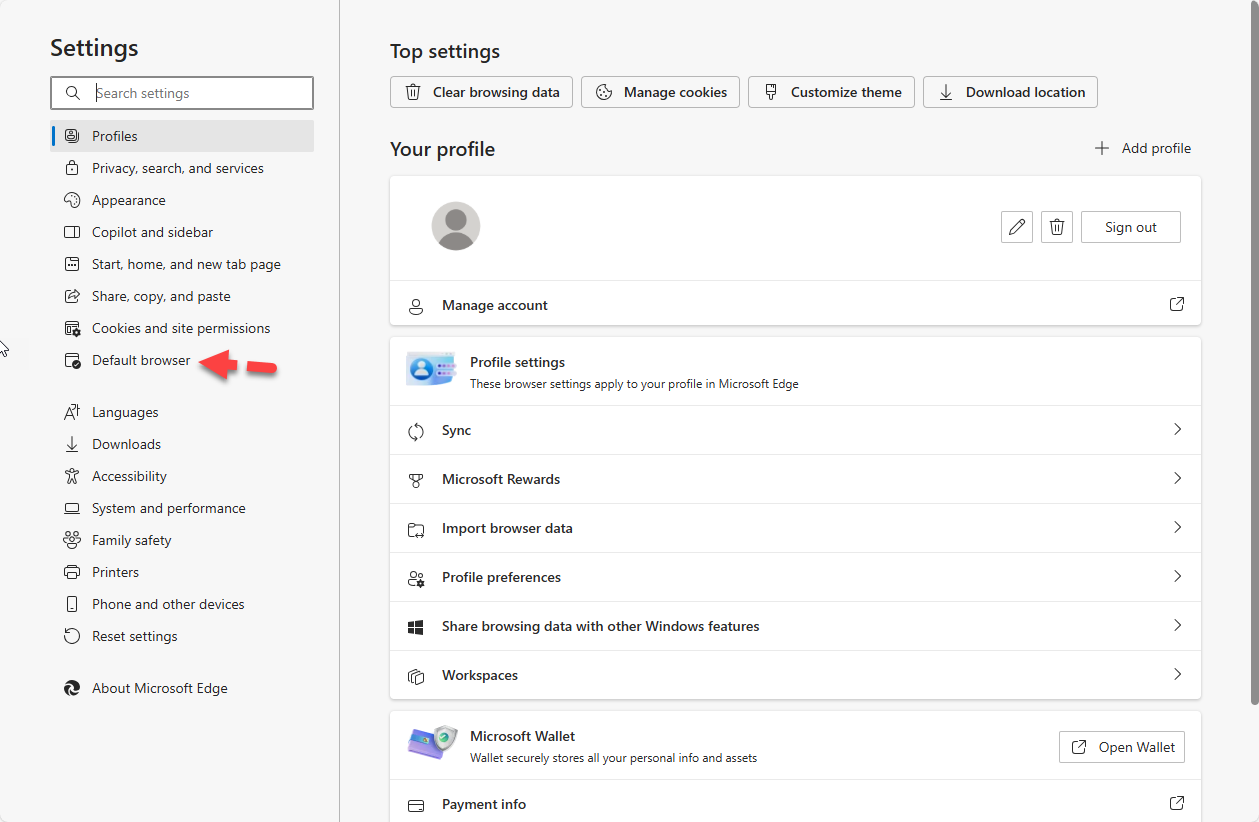1259x822 pixels.
Task: Click the vertical scrollbar of the settings page
Action: pyautogui.click(x=1254, y=355)
